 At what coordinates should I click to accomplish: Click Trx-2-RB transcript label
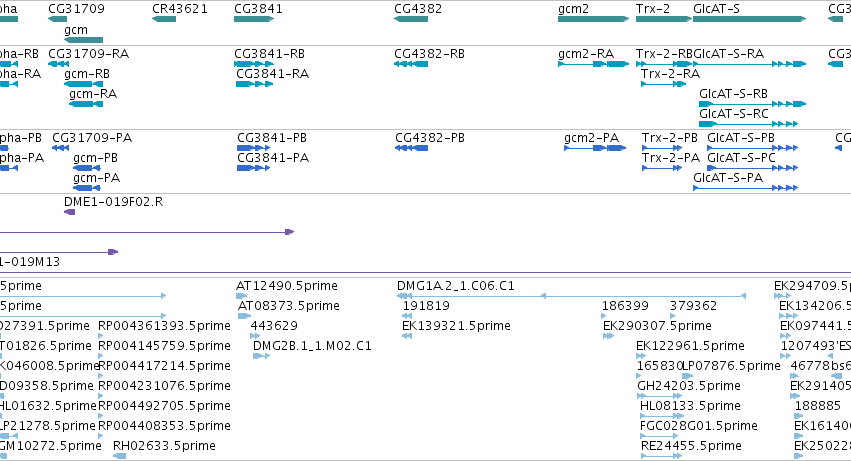pos(664,54)
